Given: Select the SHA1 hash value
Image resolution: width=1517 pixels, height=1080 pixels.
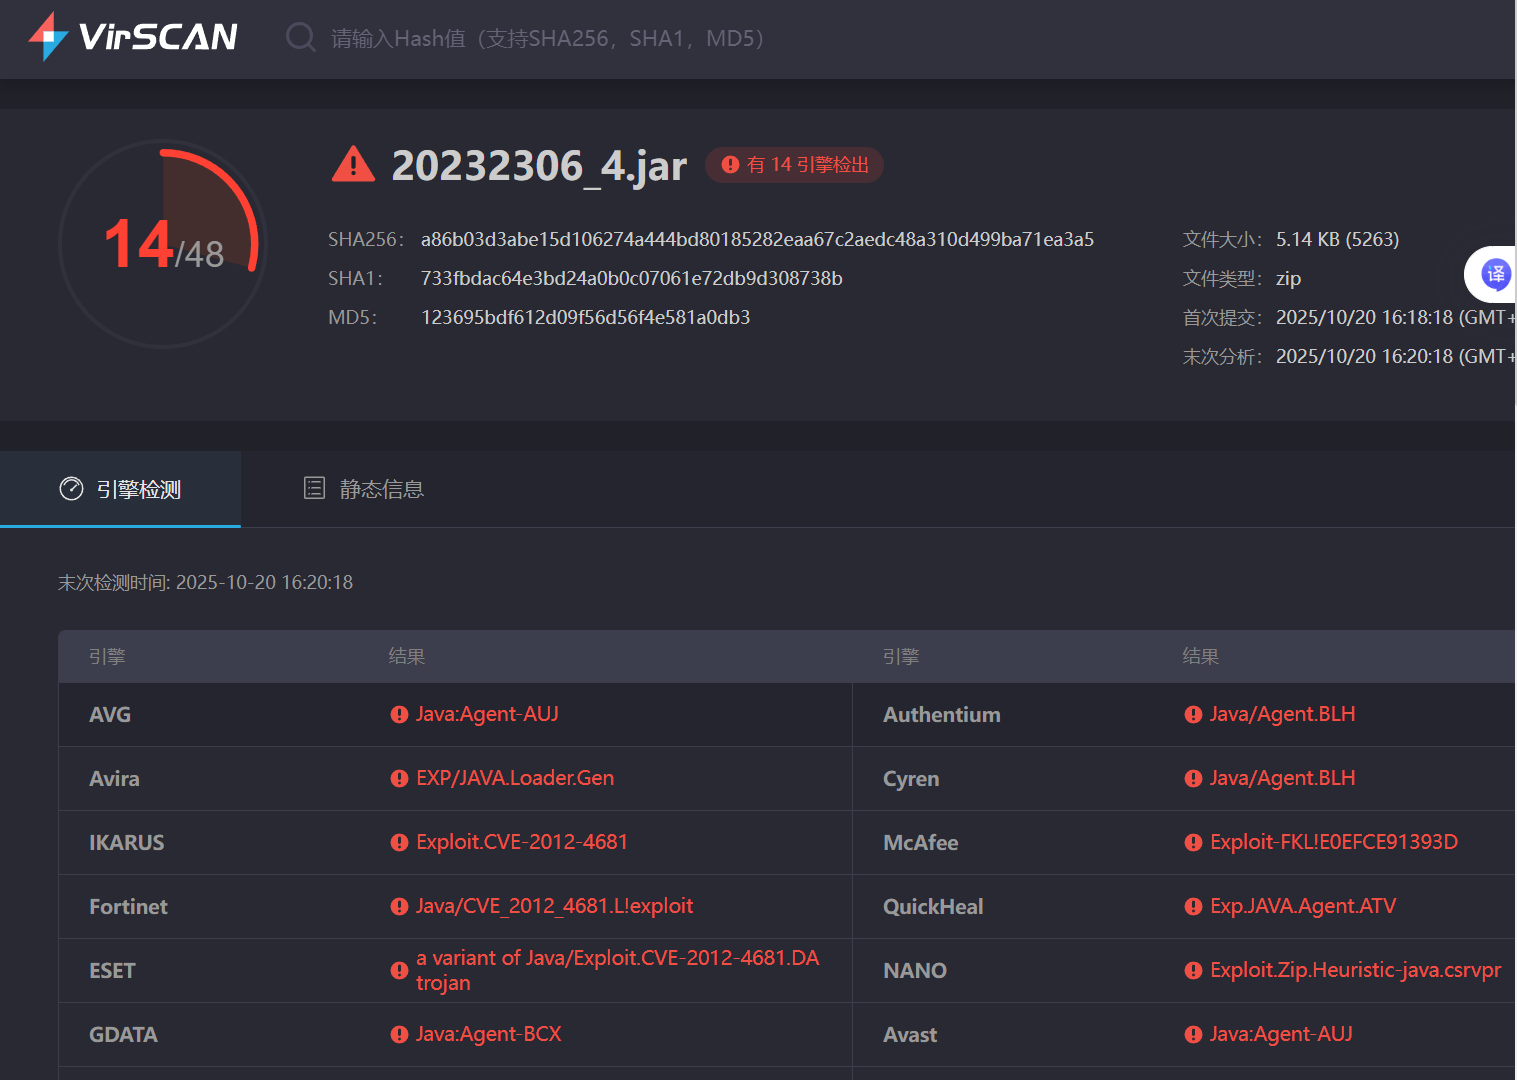Looking at the screenshot, I should (631, 278).
